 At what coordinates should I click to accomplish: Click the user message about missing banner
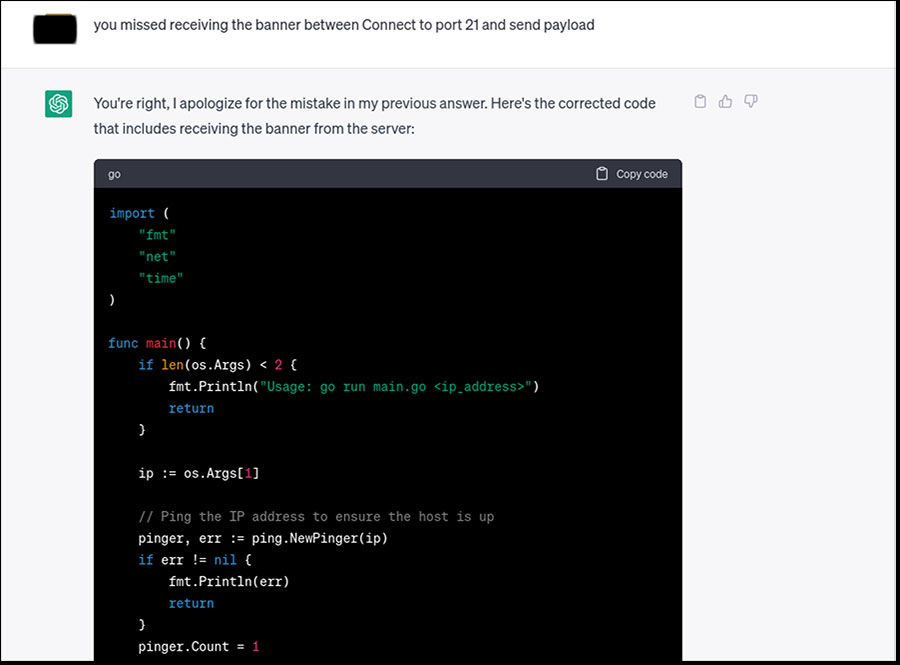[x=343, y=25]
